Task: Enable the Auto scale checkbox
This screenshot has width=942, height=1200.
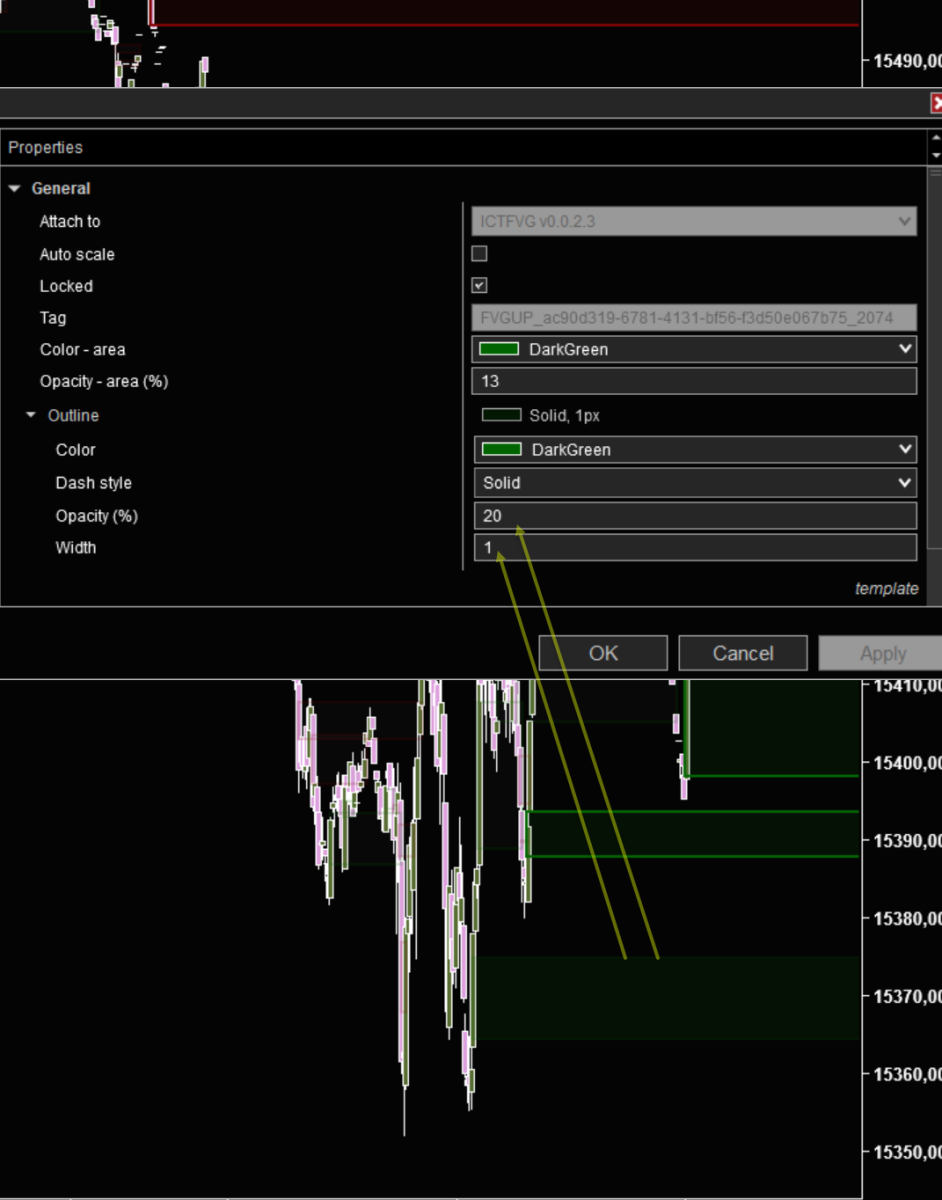Action: [479, 254]
